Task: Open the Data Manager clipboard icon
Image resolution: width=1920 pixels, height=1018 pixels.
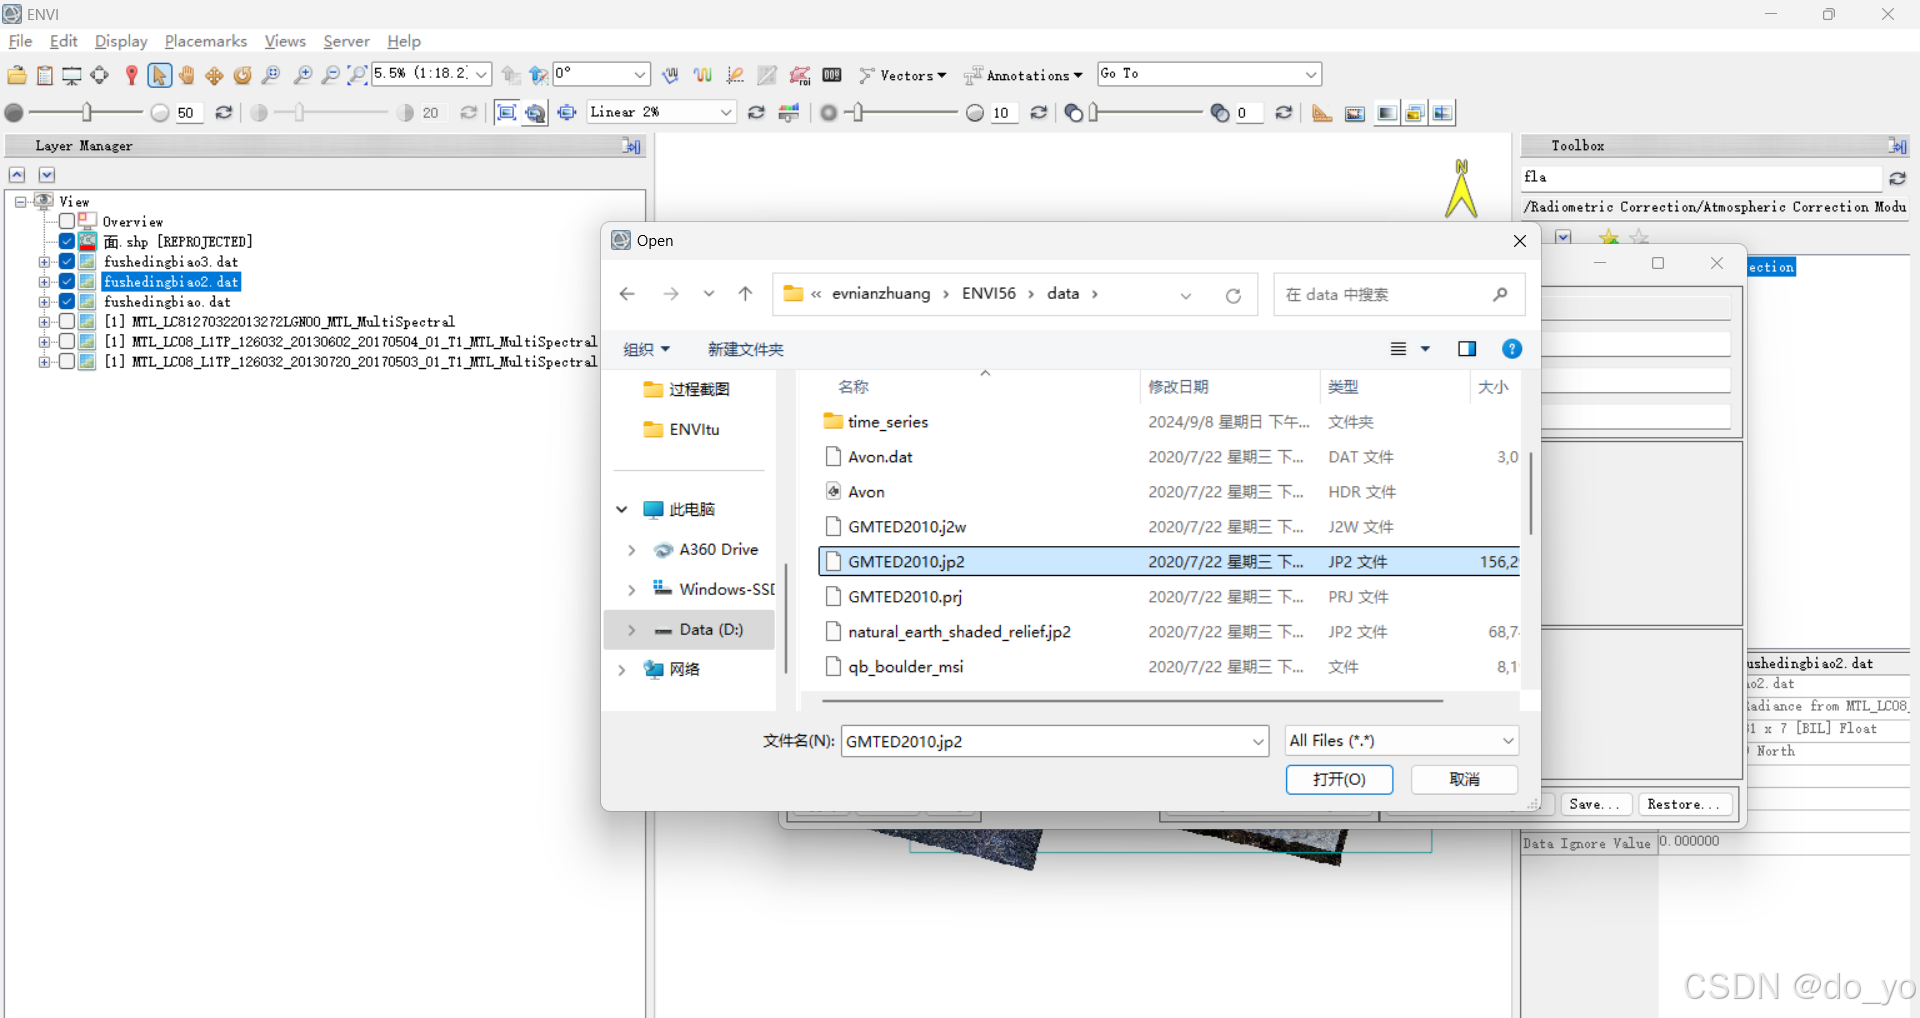Action: click(45, 75)
